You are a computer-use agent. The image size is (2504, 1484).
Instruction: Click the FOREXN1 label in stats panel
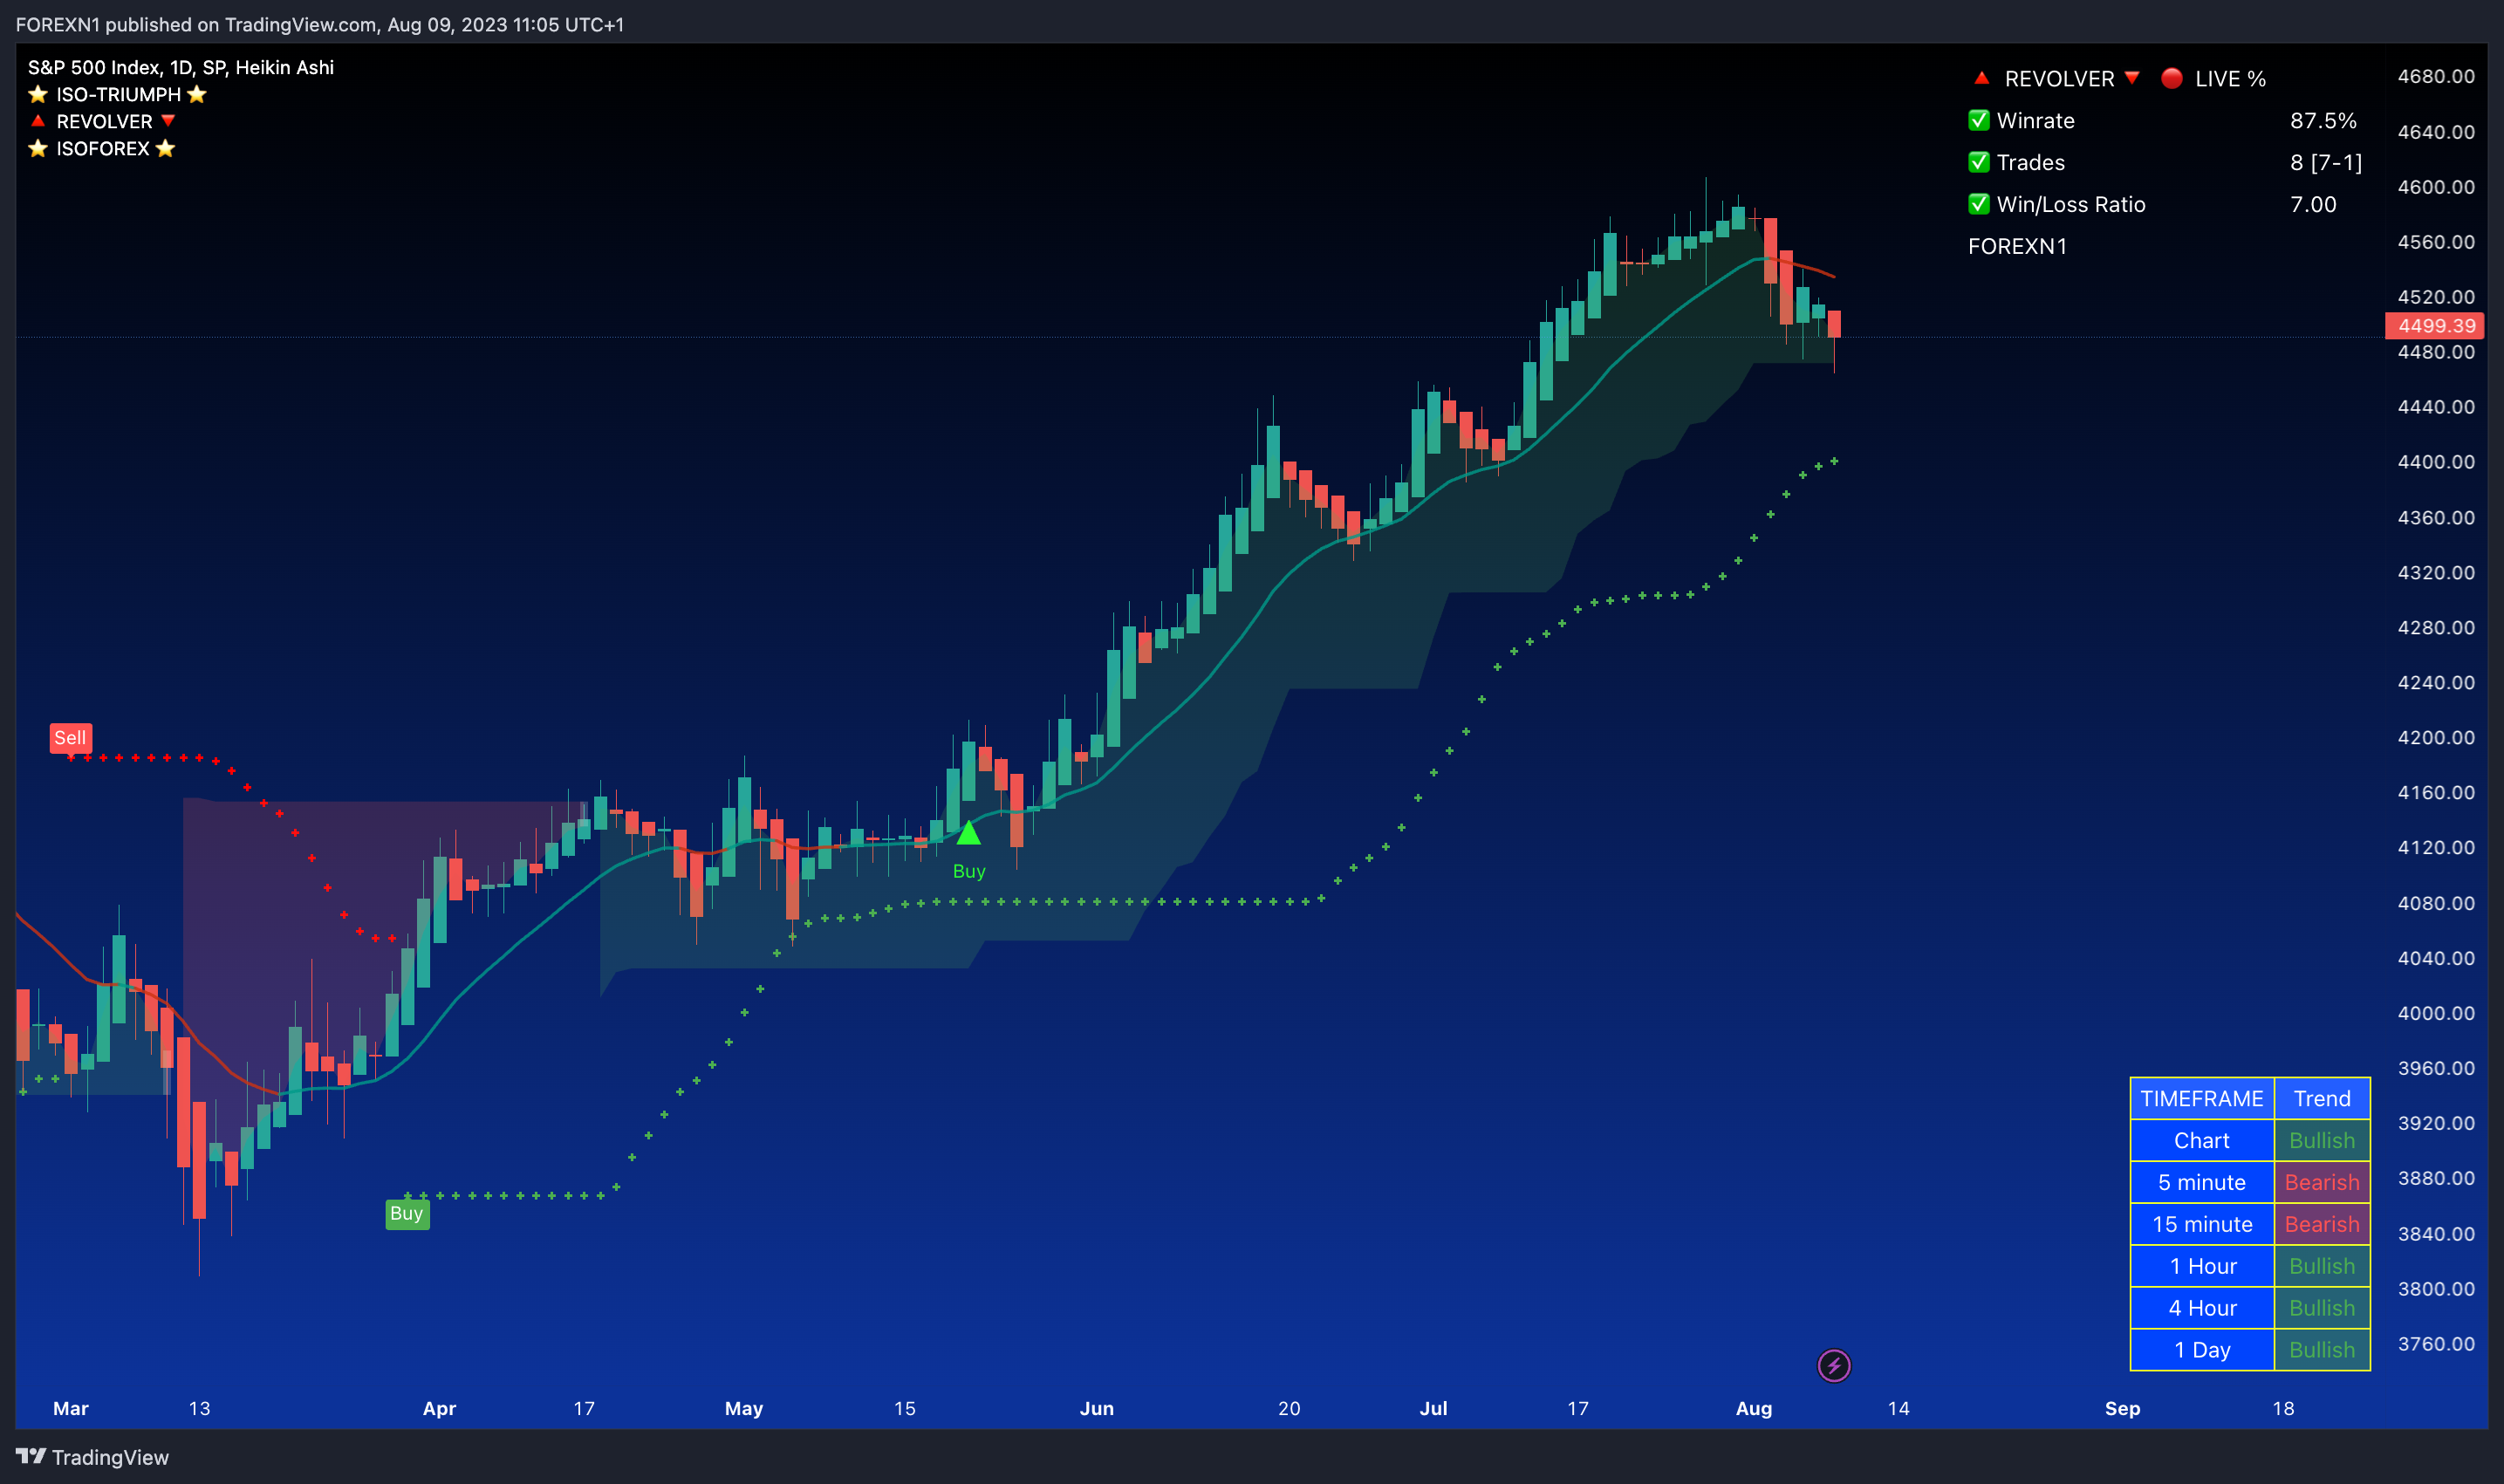point(2017,246)
